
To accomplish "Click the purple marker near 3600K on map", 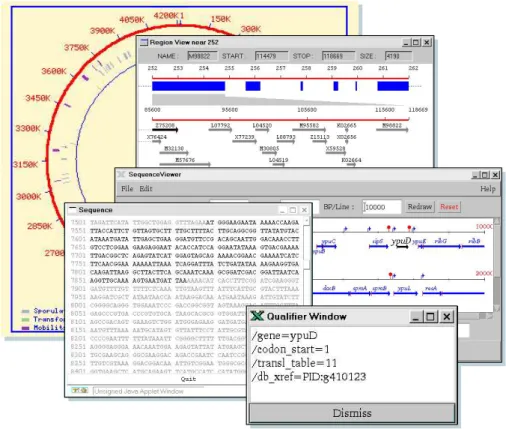I will pos(86,78).
